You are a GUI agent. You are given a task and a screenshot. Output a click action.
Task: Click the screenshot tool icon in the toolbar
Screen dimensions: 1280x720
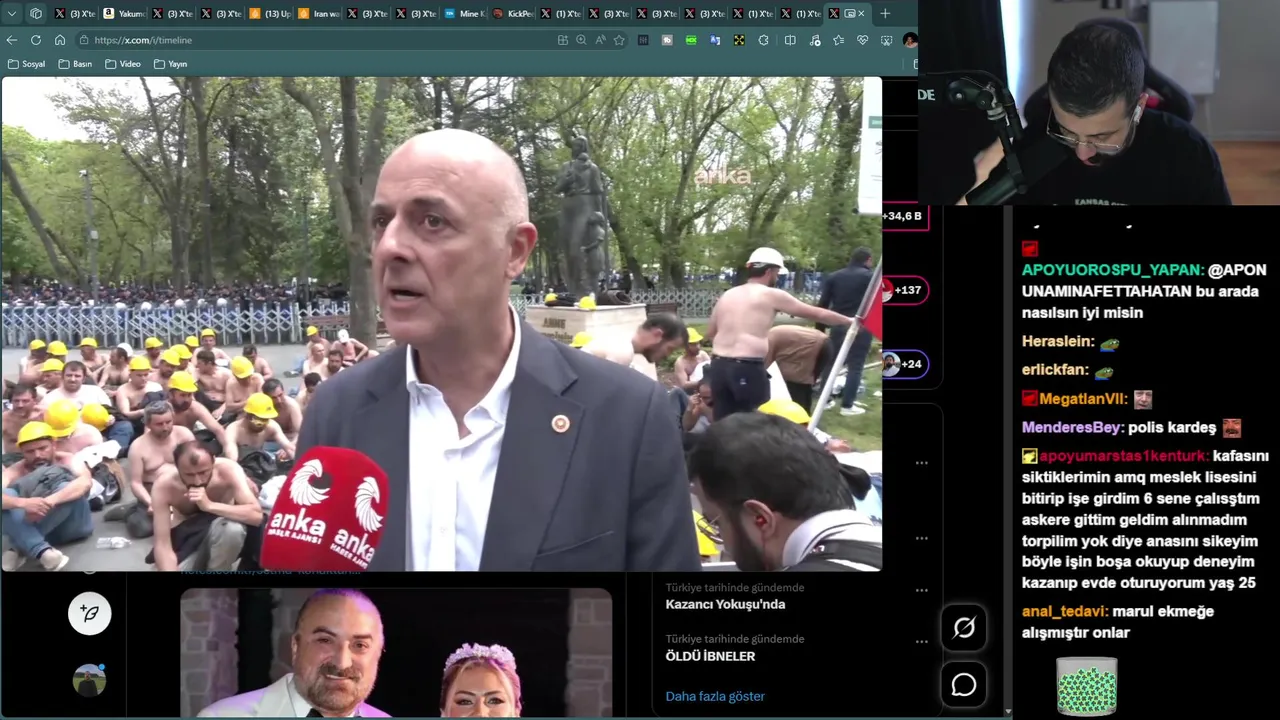coord(886,40)
